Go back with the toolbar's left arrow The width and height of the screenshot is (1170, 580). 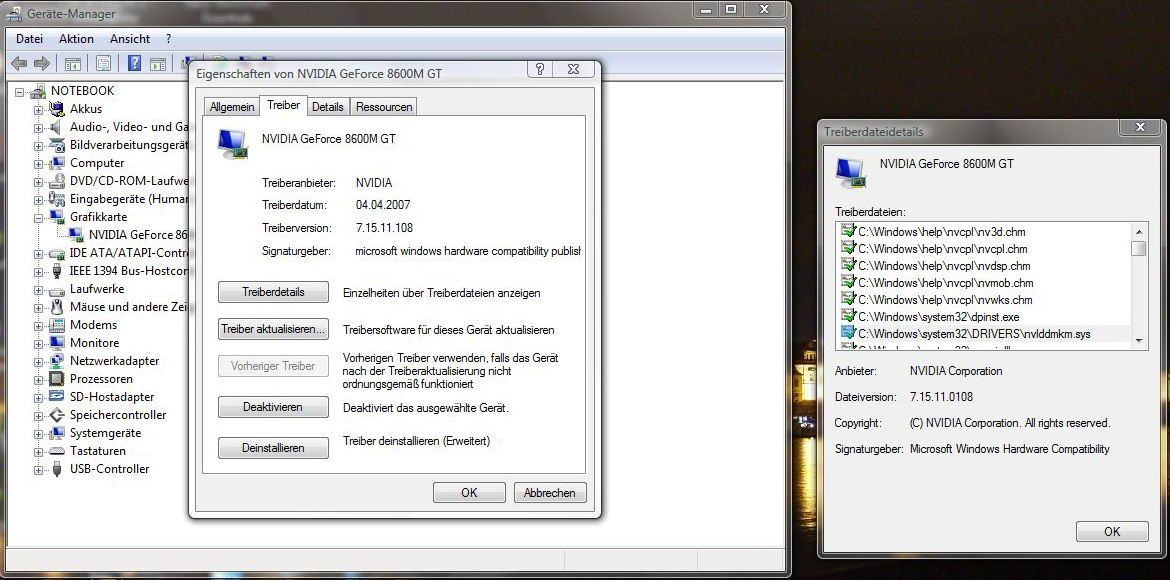click(x=19, y=63)
